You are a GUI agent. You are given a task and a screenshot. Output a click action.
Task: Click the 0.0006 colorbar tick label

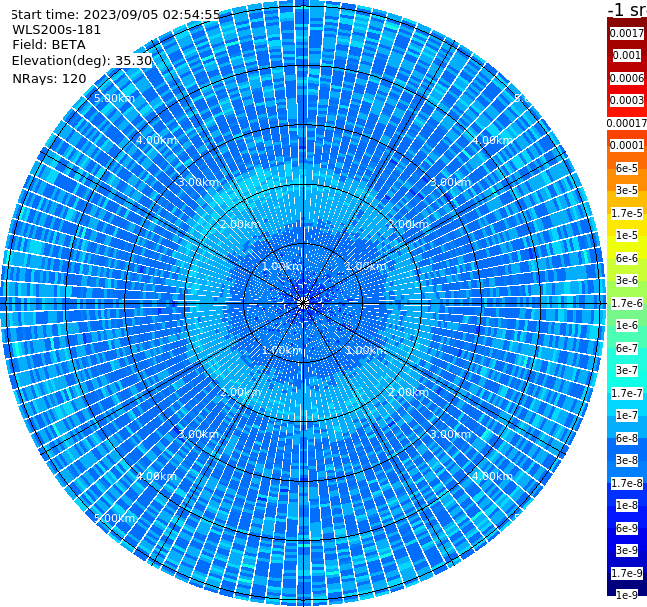(627, 78)
